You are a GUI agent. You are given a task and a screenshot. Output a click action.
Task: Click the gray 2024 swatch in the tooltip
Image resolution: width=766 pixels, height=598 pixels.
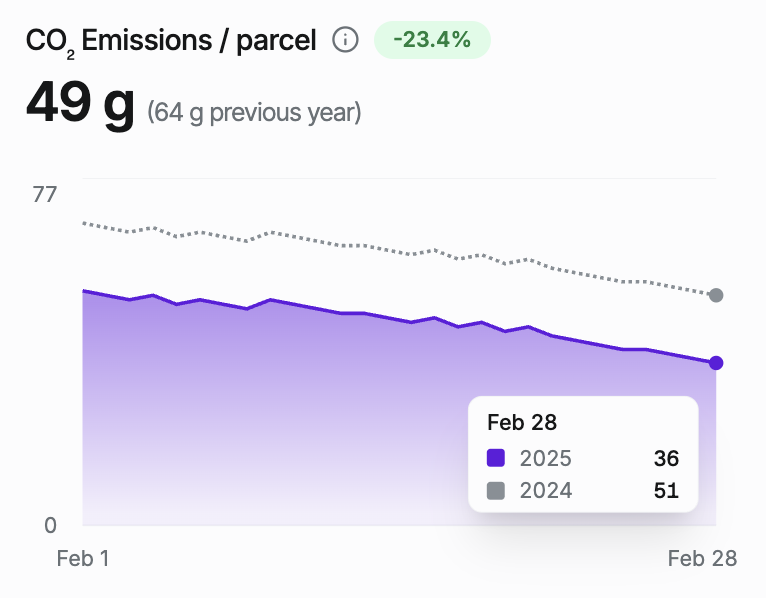(496, 491)
